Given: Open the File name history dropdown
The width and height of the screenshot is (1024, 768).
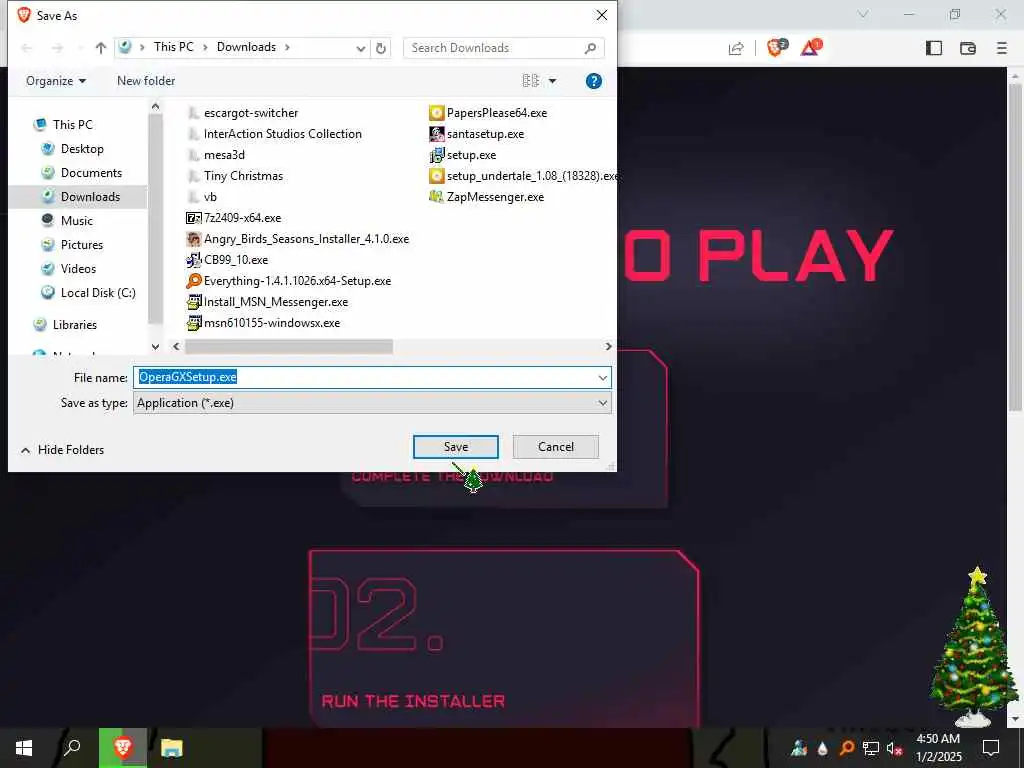Looking at the screenshot, I should point(602,377).
